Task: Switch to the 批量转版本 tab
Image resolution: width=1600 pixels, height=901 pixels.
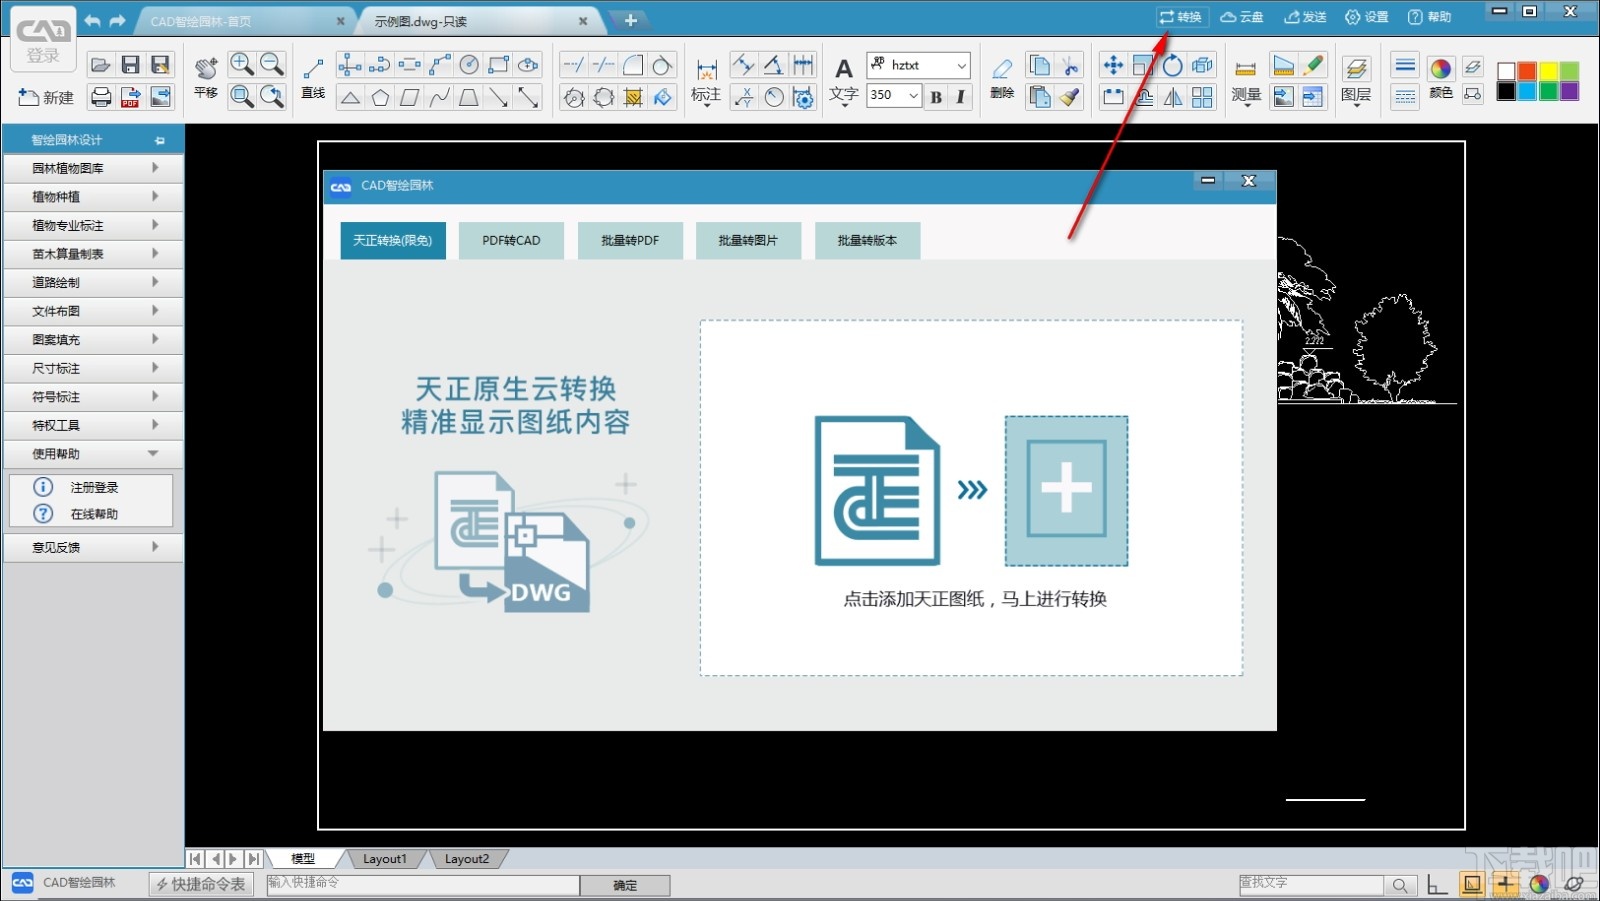Action: click(867, 240)
